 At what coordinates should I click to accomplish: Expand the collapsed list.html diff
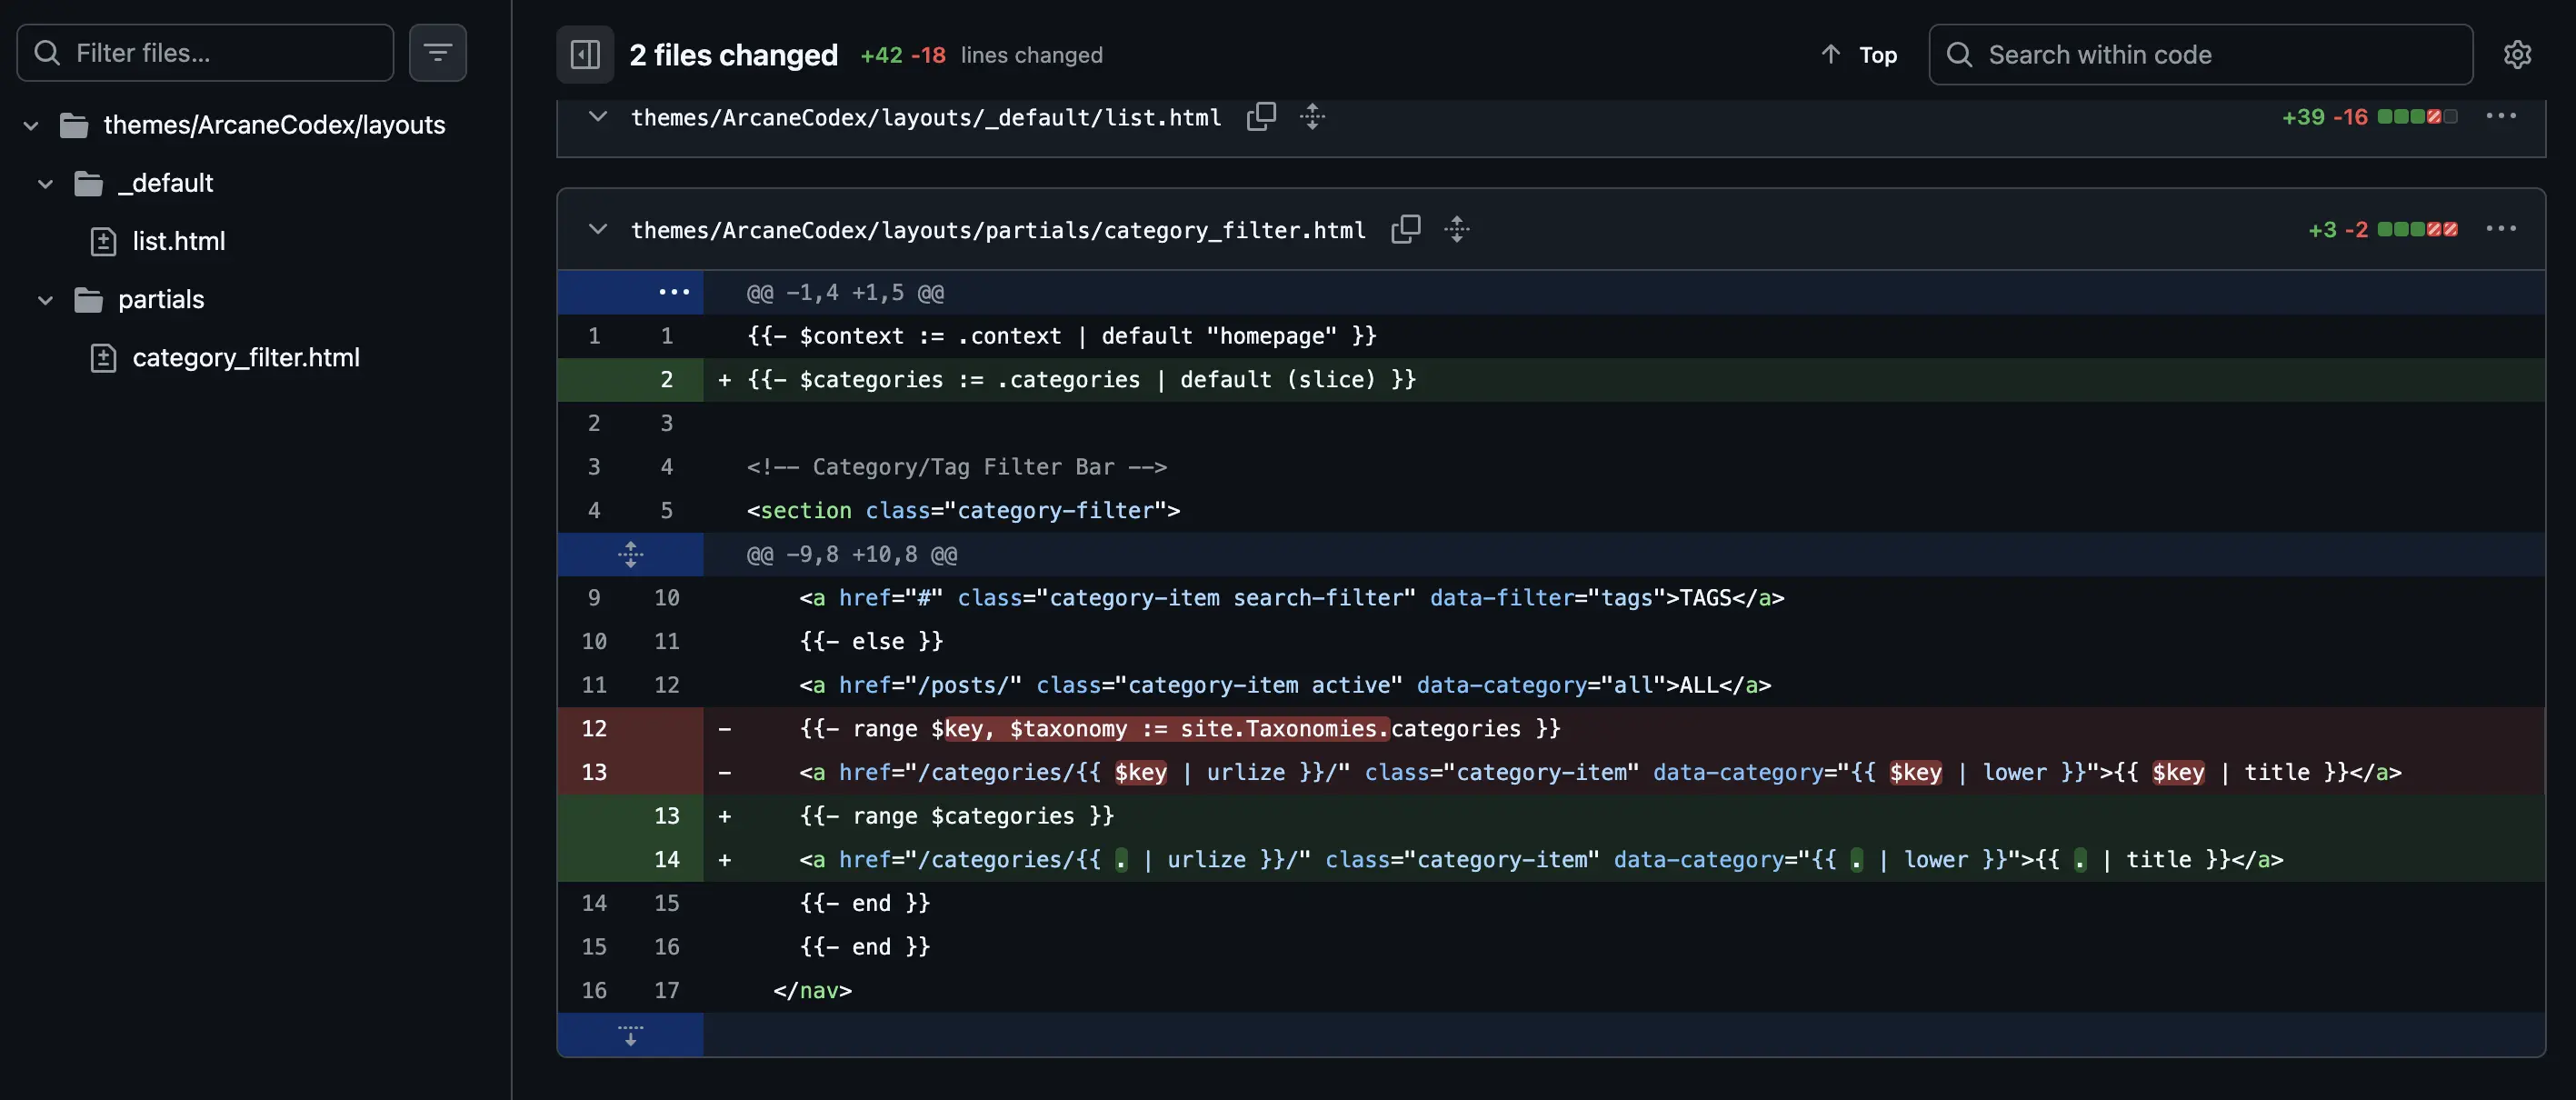coord(597,117)
